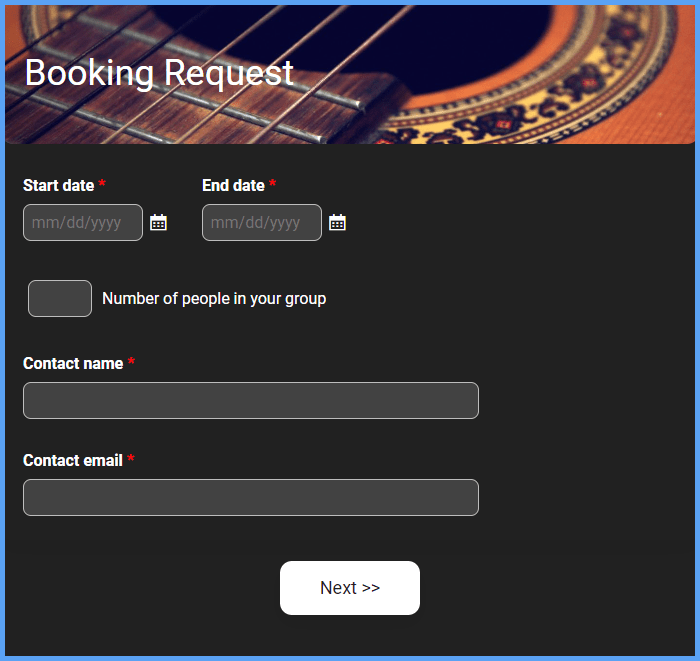This screenshot has width=700, height=661.
Task: Click the Start date label
Action: click(x=58, y=185)
